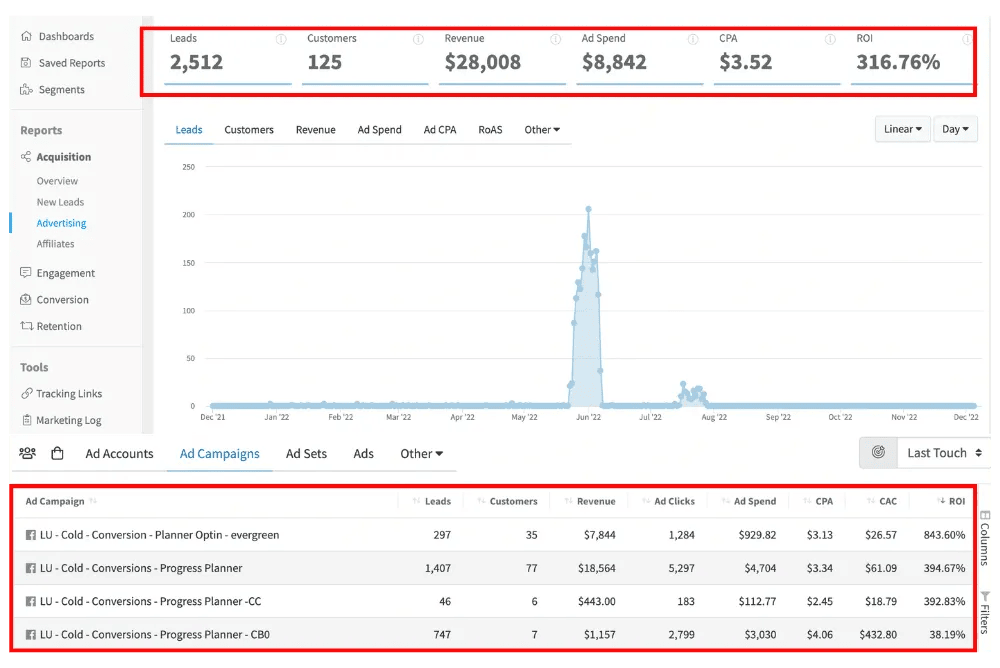Sort table by ROI column arrow

tap(941, 501)
